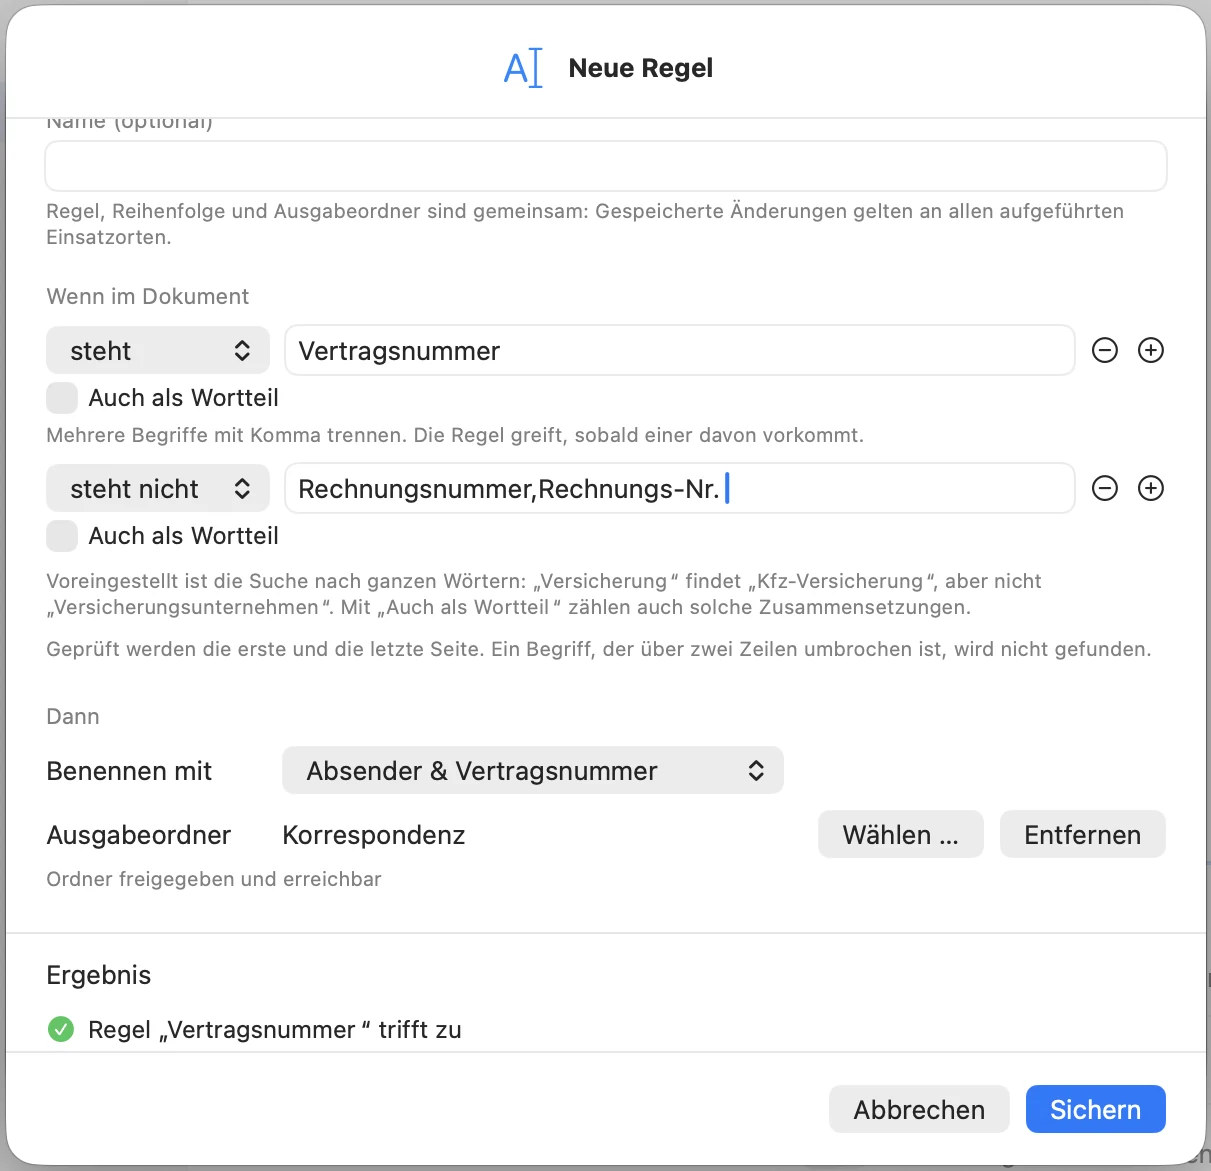
Task: Enable Auch als Wortteil under Vertragsnummer
Action: tap(62, 398)
